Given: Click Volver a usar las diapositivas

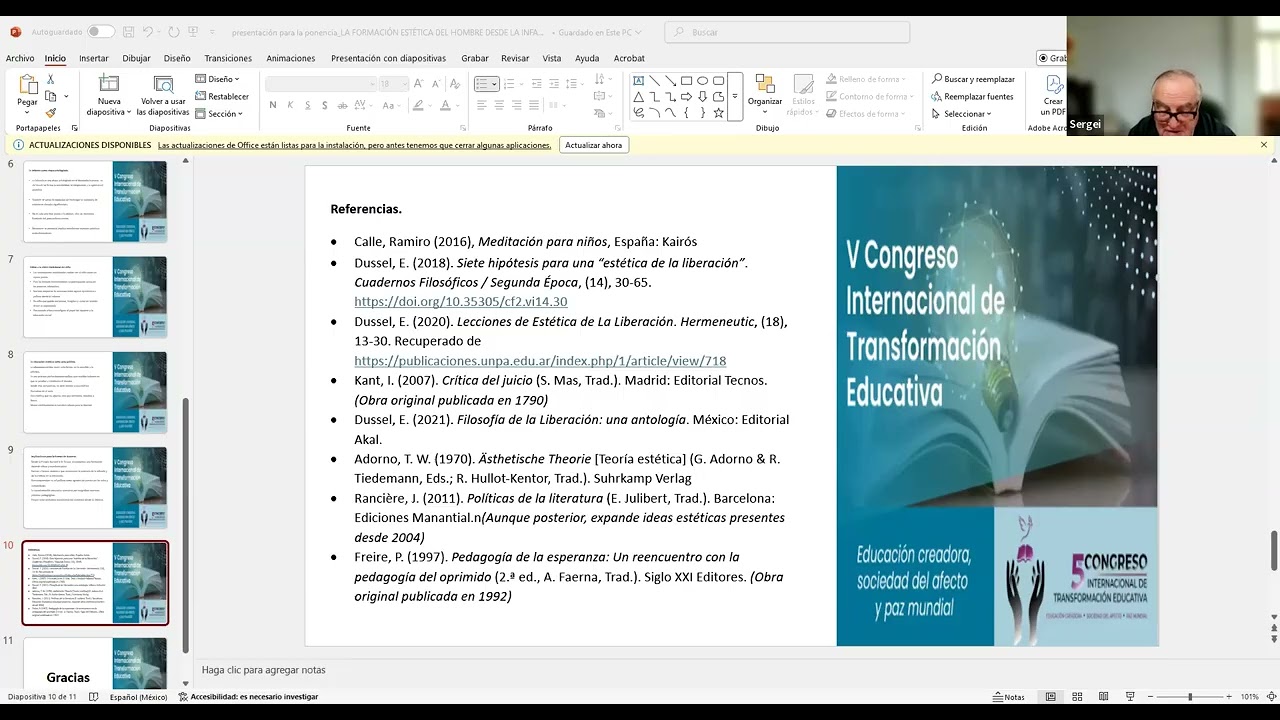Looking at the screenshot, I should [x=163, y=95].
